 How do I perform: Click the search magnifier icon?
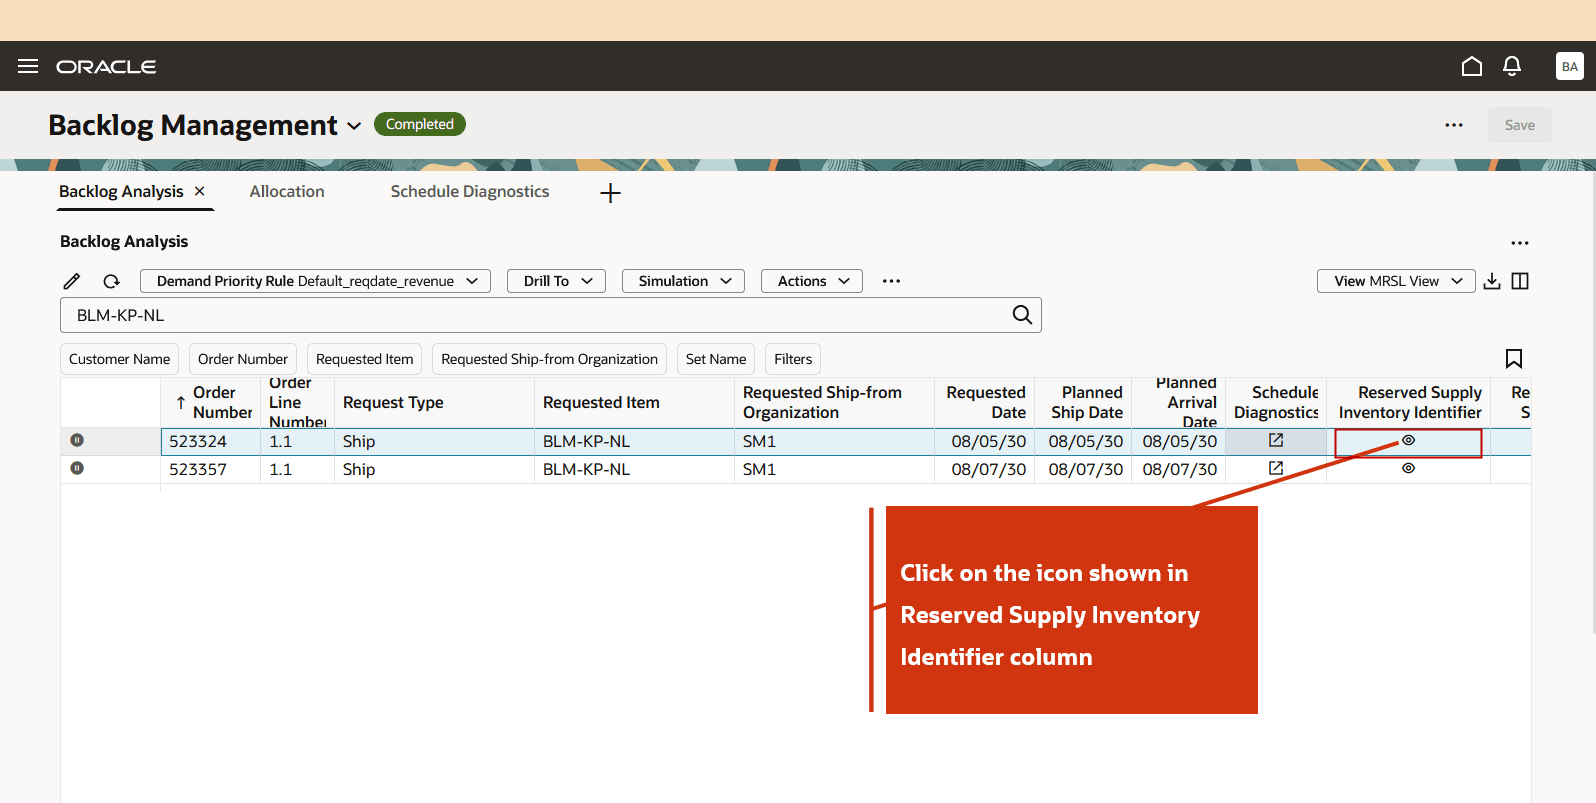click(1022, 315)
